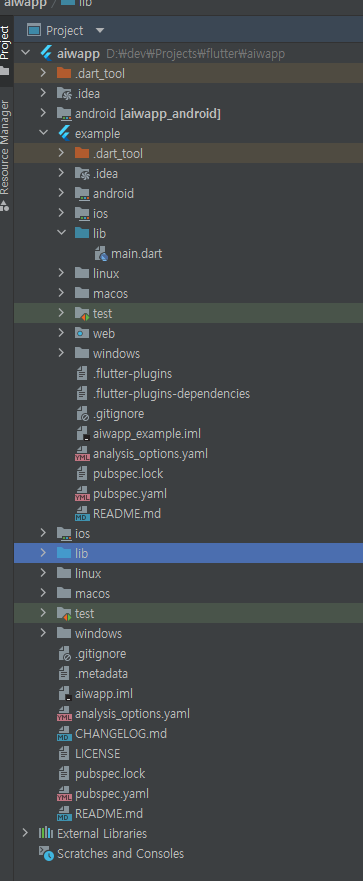This screenshot has width=363, height=881.
Task: Collapse the aiwapp root node
Action: (25, 53)
